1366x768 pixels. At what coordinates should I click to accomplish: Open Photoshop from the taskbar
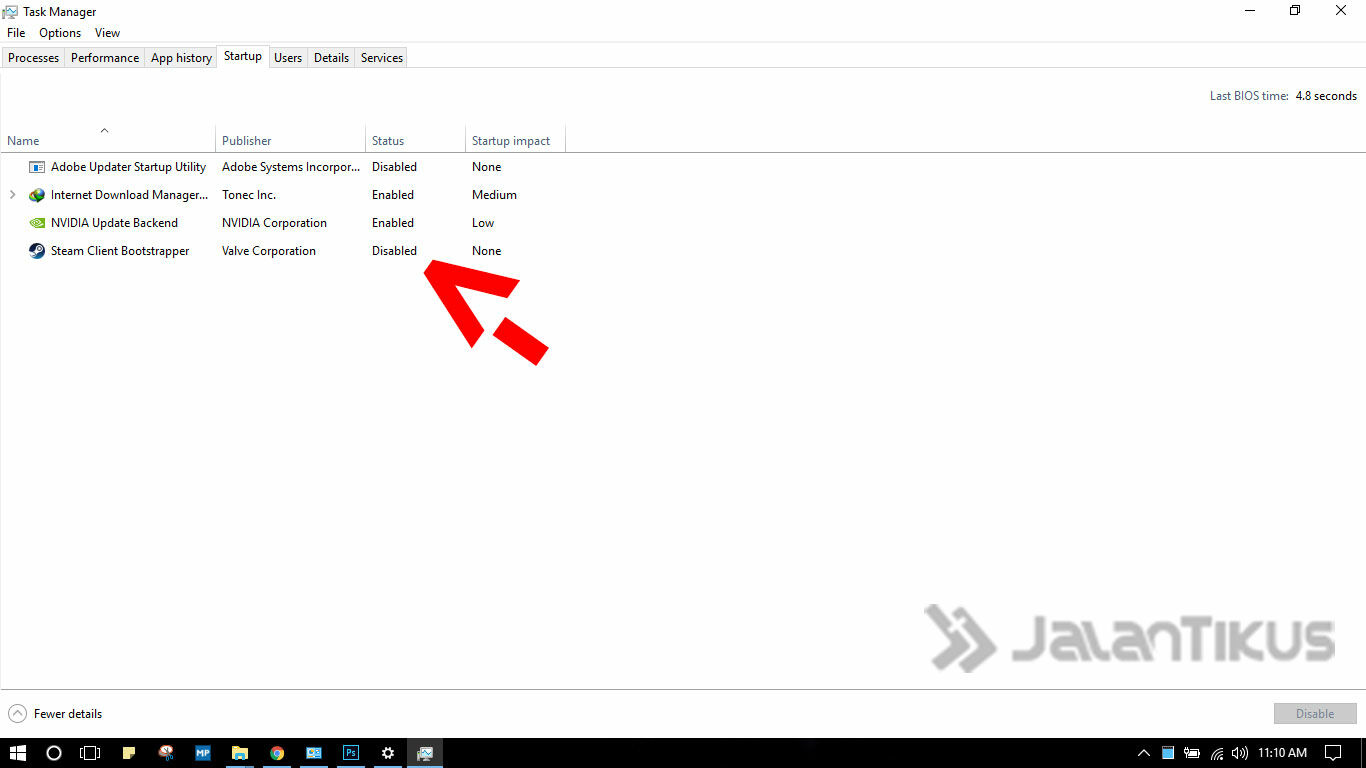(351, 753)
